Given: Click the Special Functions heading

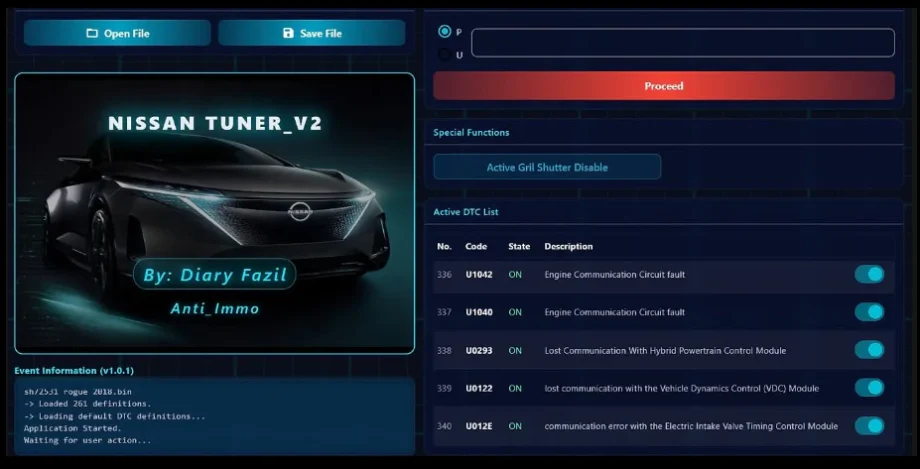Looking at the screenshot, I should tap(471, 133).
